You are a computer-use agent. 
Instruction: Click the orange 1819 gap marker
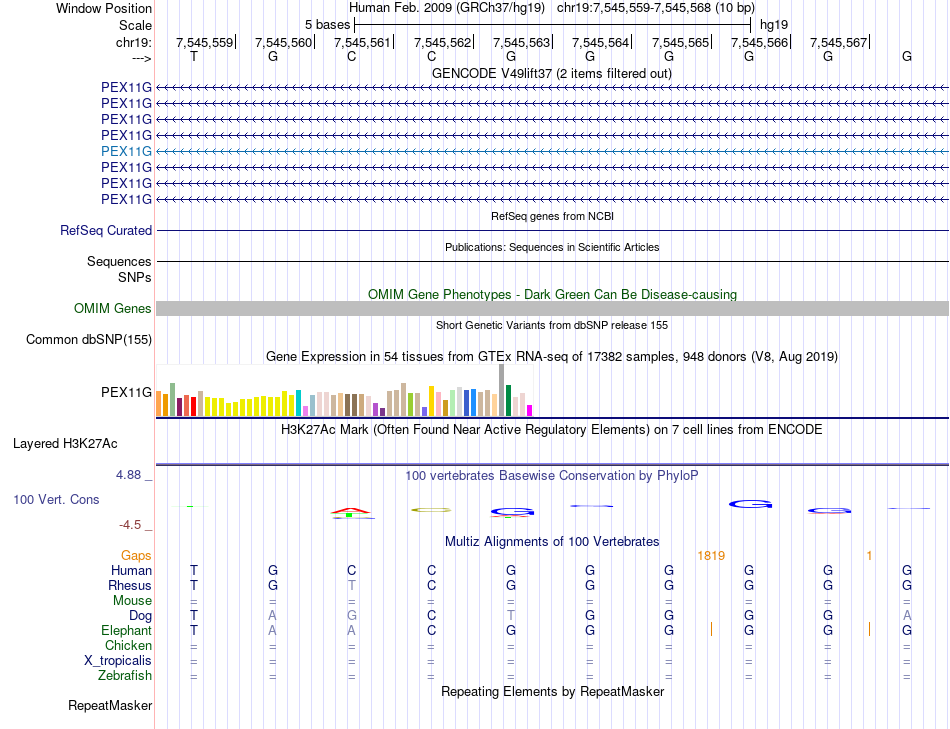coord(711,555)
